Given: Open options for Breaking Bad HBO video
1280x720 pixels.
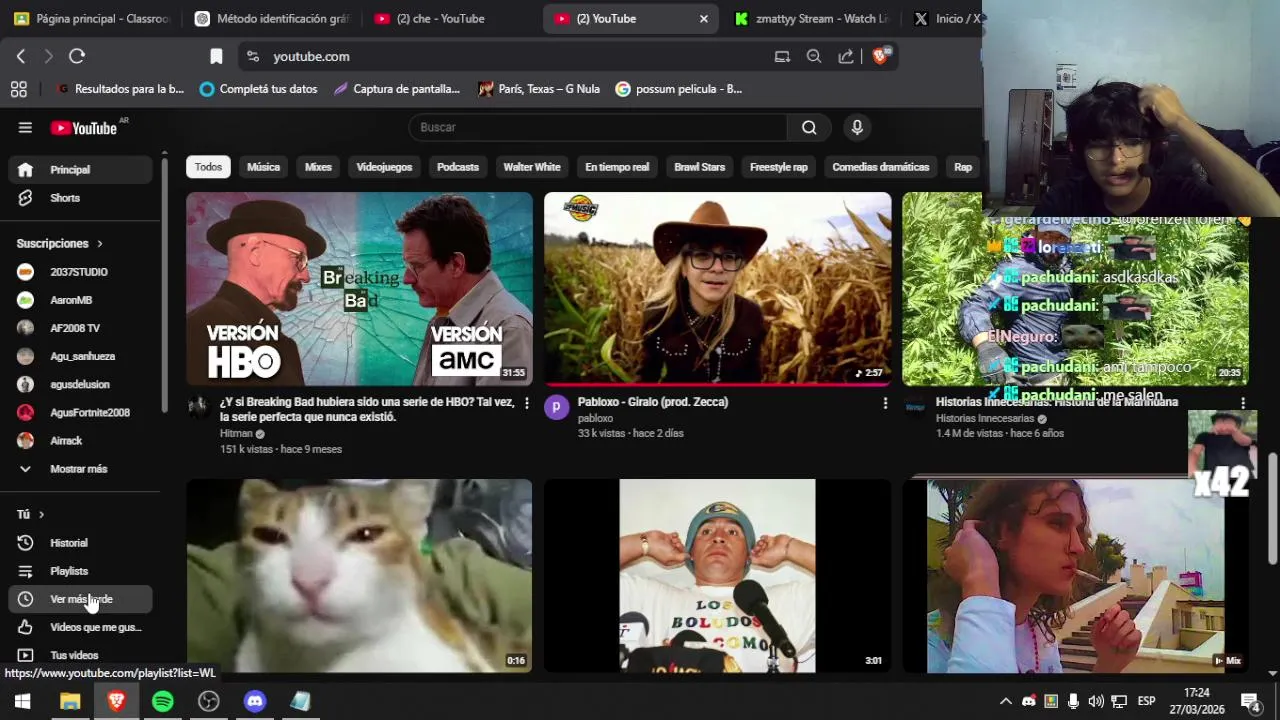Looking at the screenshot, I should click(x=527, y=403).
